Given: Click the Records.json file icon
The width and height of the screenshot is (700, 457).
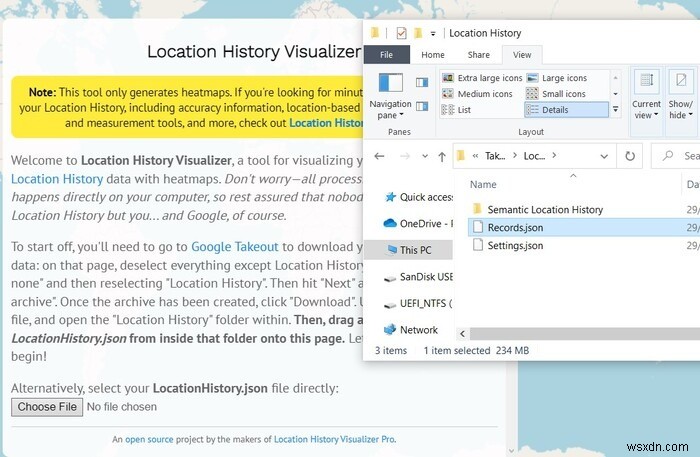Looking at the screenshot, I should [x=478, y=227].
